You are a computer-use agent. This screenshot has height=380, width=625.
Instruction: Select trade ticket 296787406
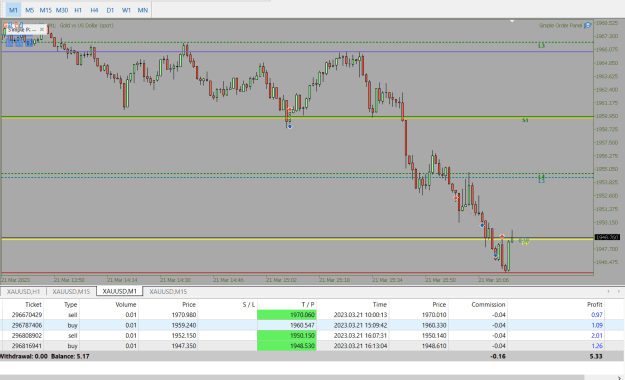pyautogui.click(x=27, y=325)
